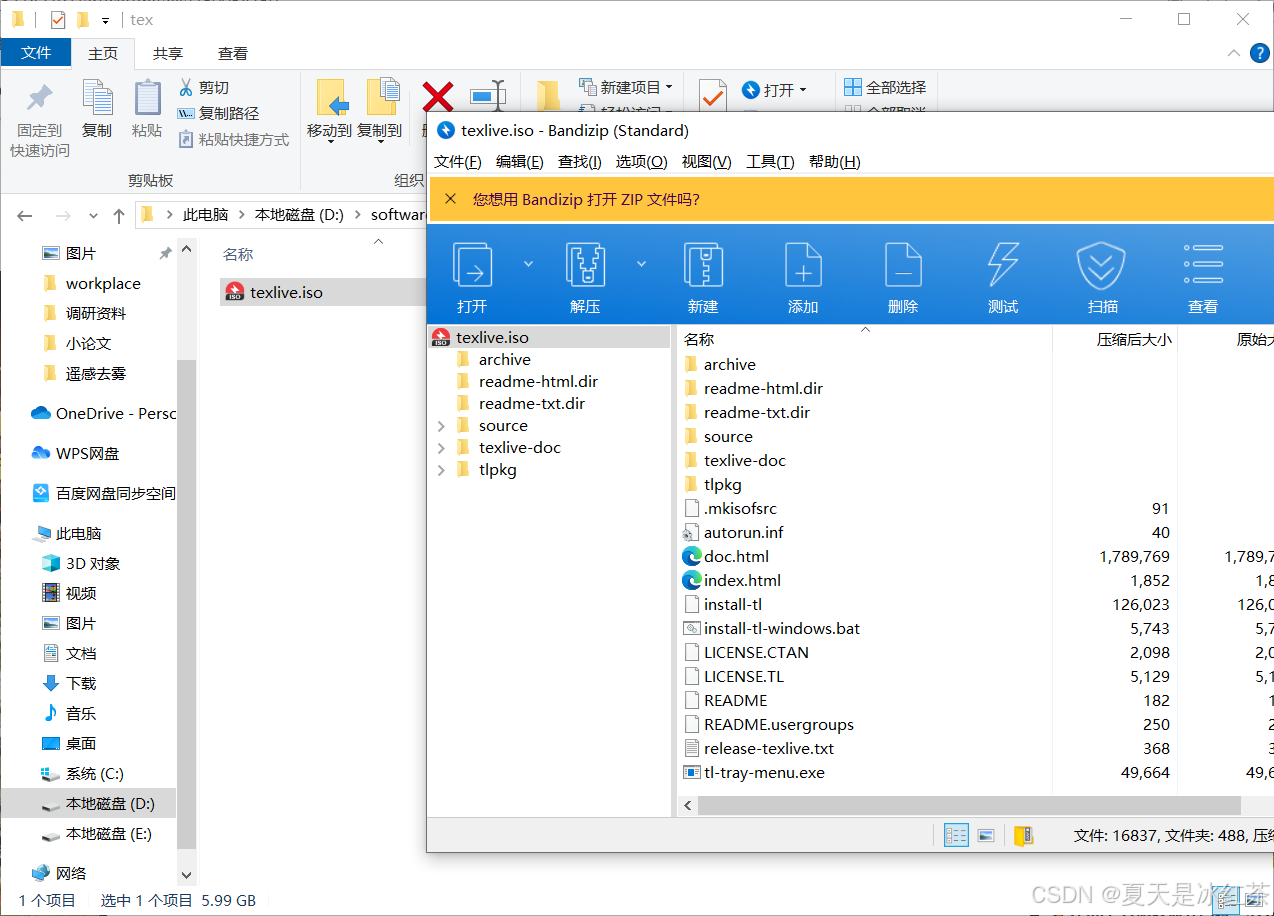Click the Bandizip 删除 delete icon
The width and height of the screenshot is (1274, 916).
point(903,265)
